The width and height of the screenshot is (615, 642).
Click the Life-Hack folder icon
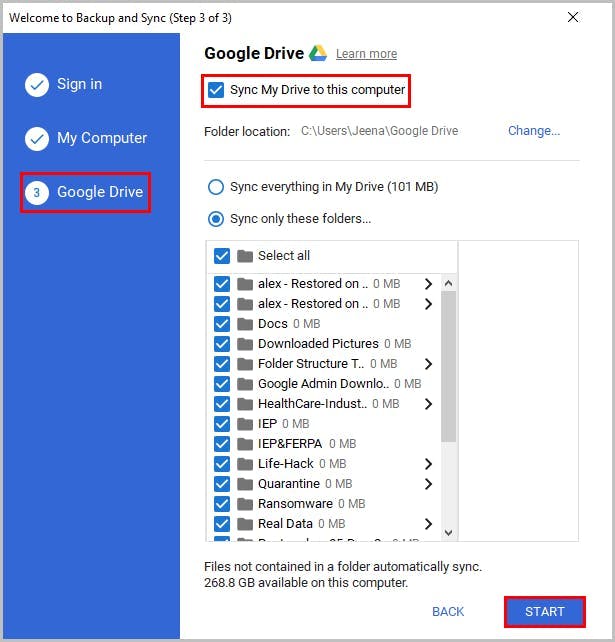click(x=245, y=464)
